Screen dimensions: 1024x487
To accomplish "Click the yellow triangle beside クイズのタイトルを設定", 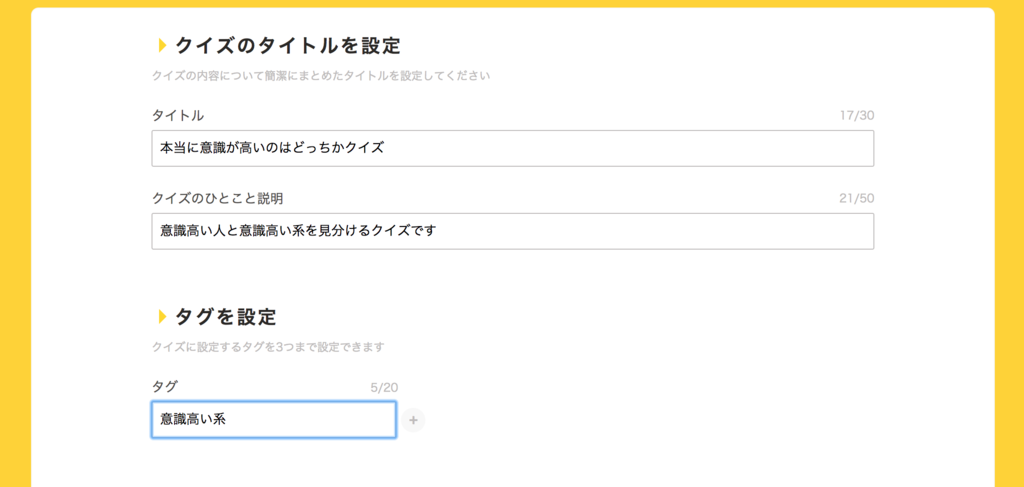I will tap(163, 46).
